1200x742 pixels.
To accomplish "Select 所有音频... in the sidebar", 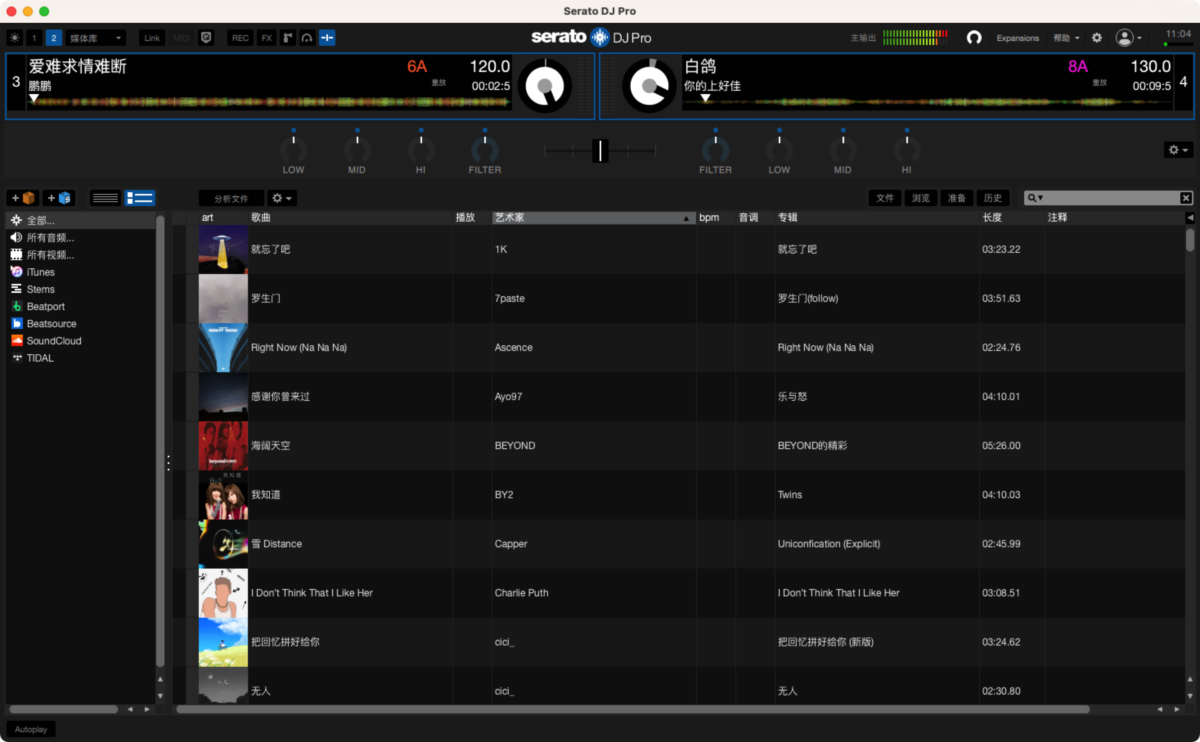I will click(x=81, y=237).
